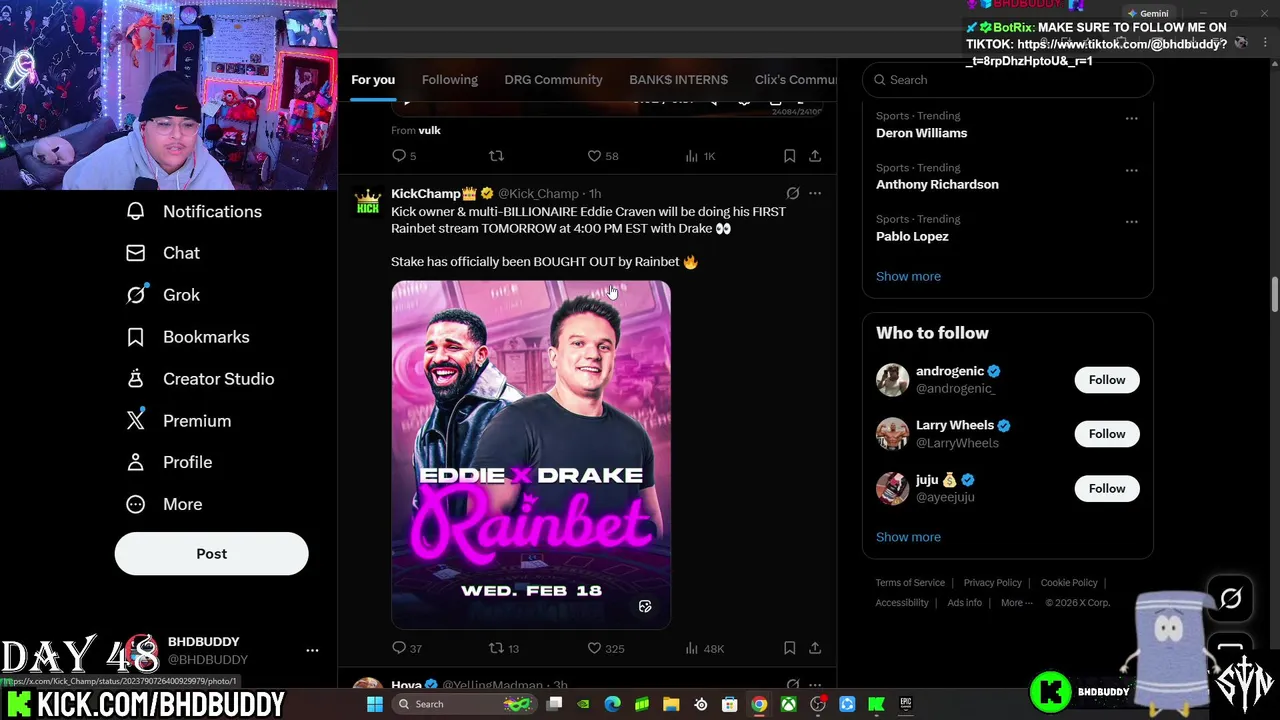Open more options for Anthony Richardson trend
Viewport: 1280px width, 720px height.
click(1131, 170)
